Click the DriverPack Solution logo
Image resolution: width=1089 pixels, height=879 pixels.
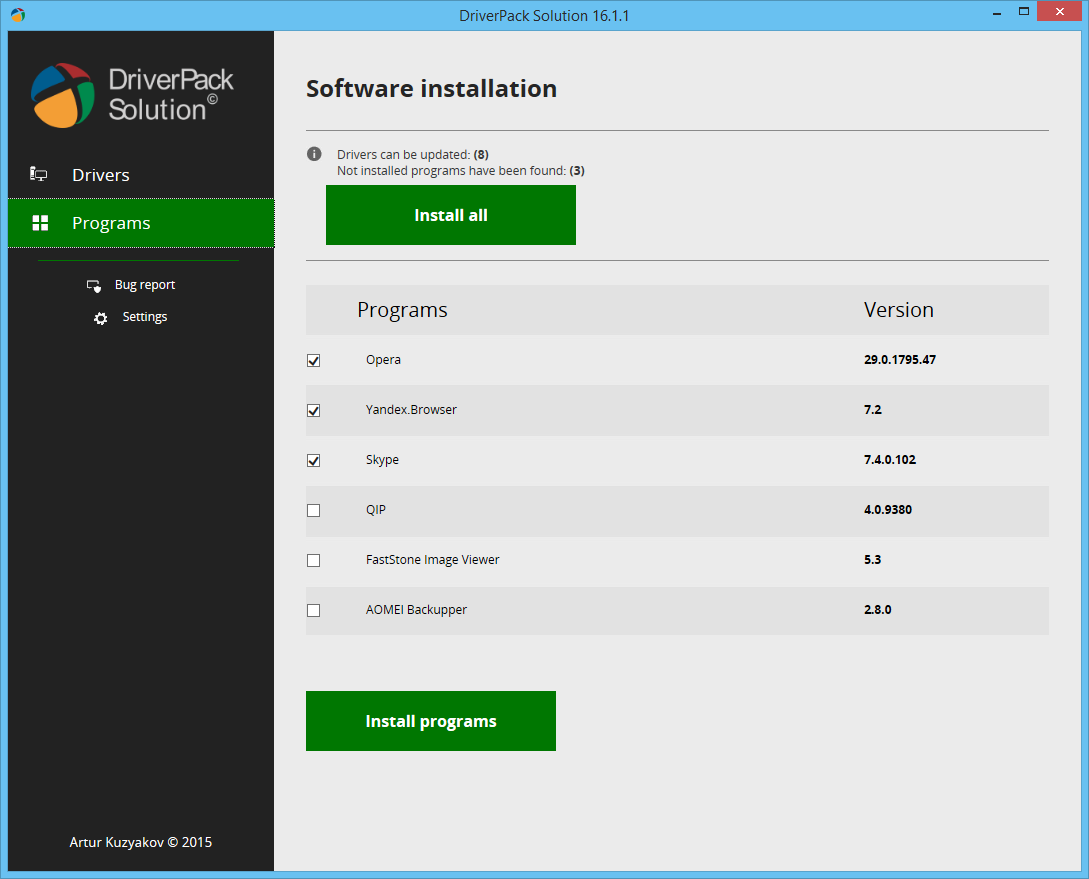pos(63,95)
